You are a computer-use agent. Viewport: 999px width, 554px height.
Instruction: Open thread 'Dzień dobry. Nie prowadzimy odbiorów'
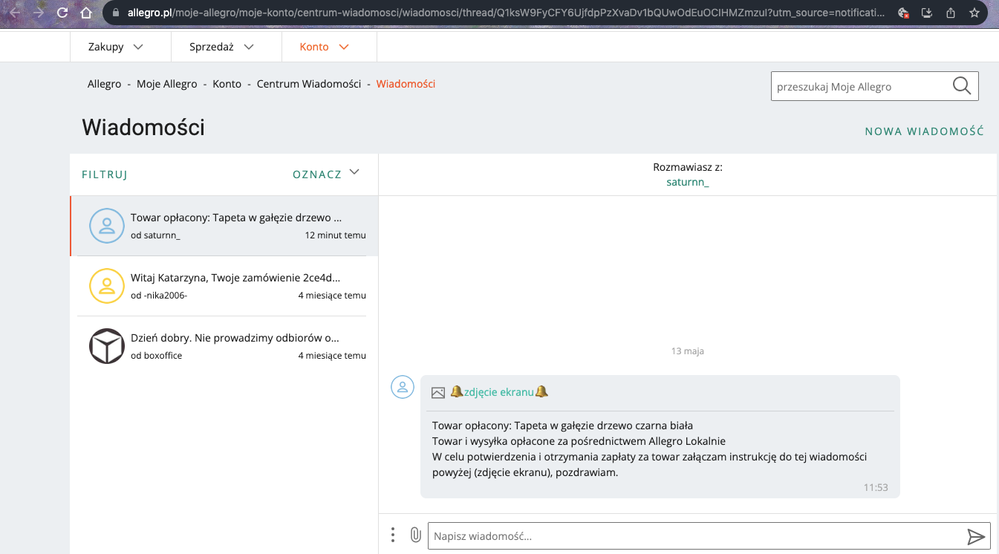point(224,346)
